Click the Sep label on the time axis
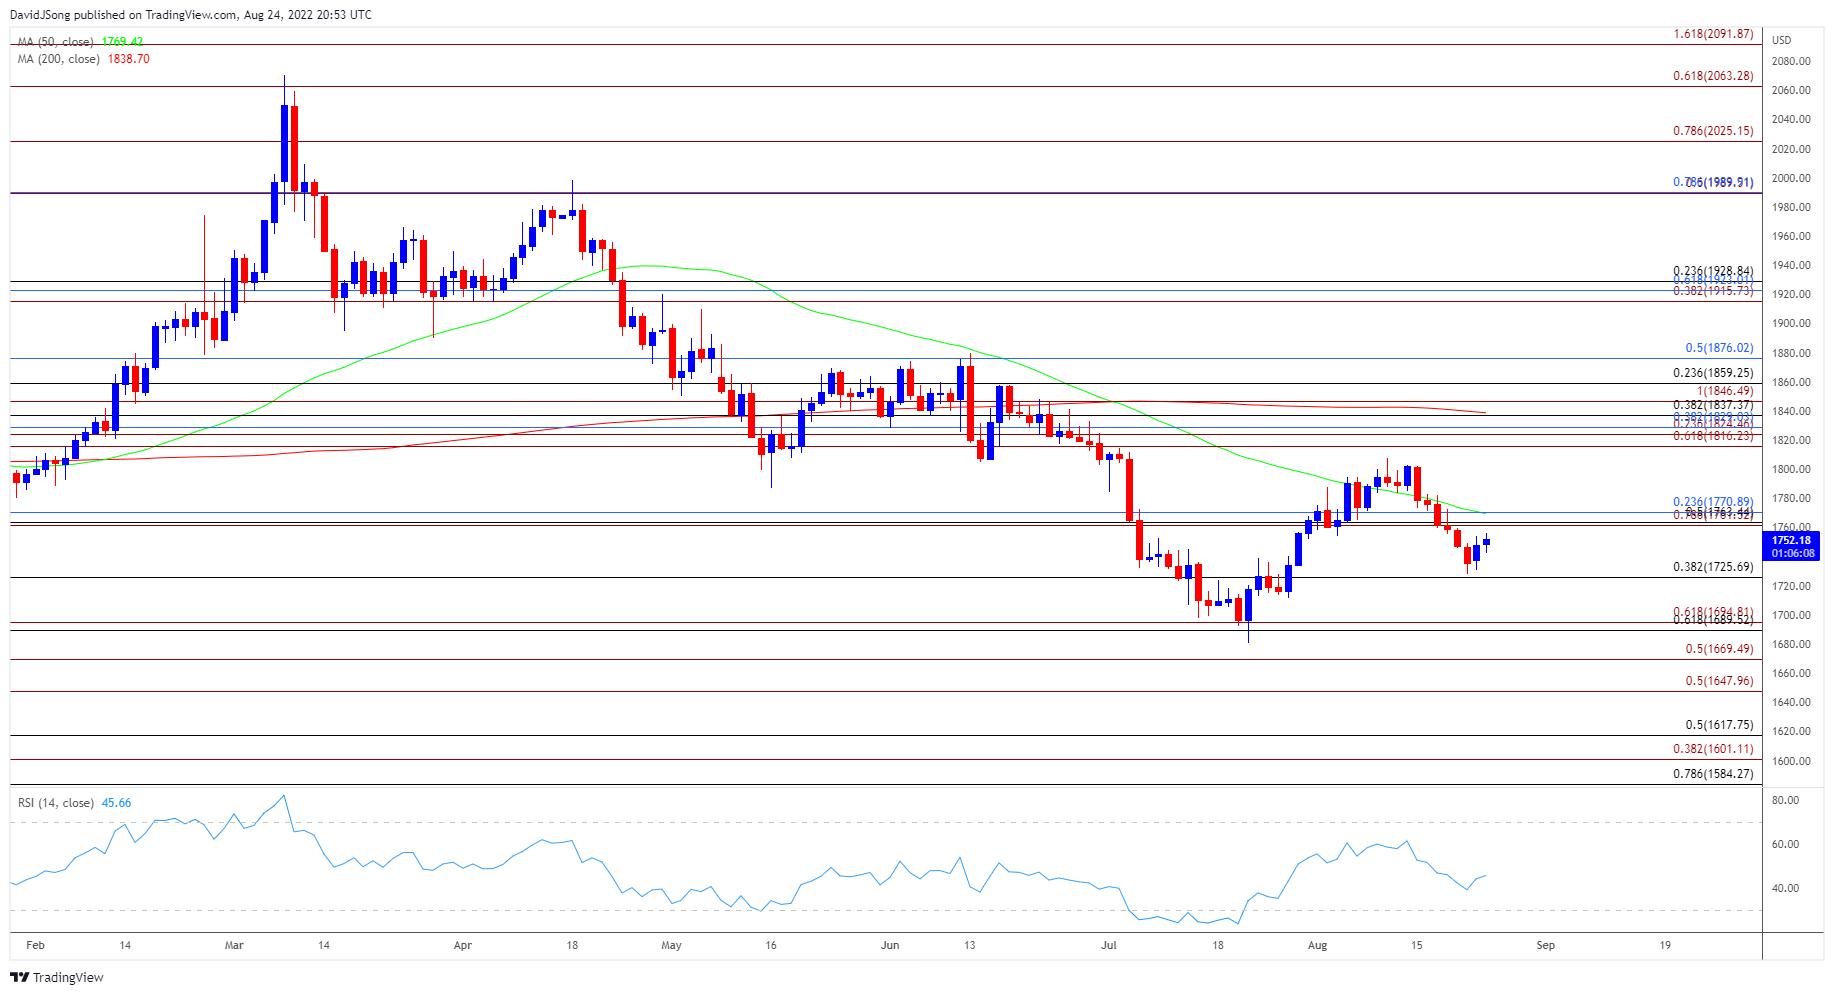 [1545, 944]
